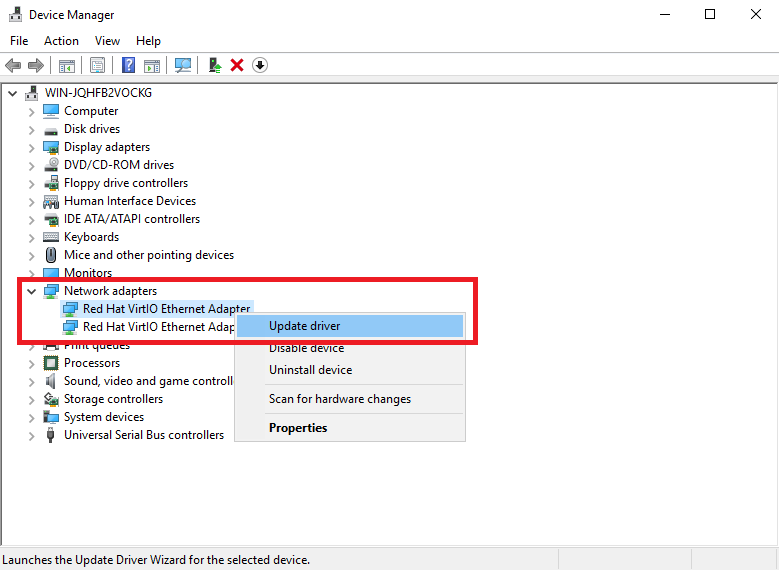Click the Properties sheet toolbar icon

tap(97, 65)
